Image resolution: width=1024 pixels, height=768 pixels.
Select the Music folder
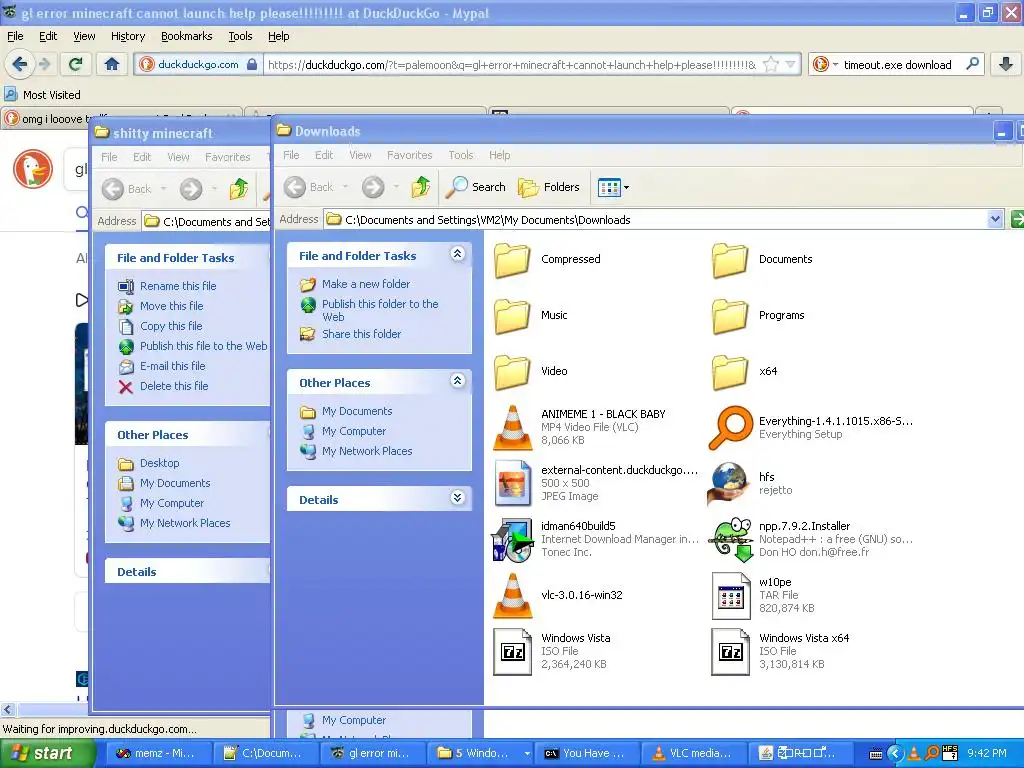click(531, 315)
